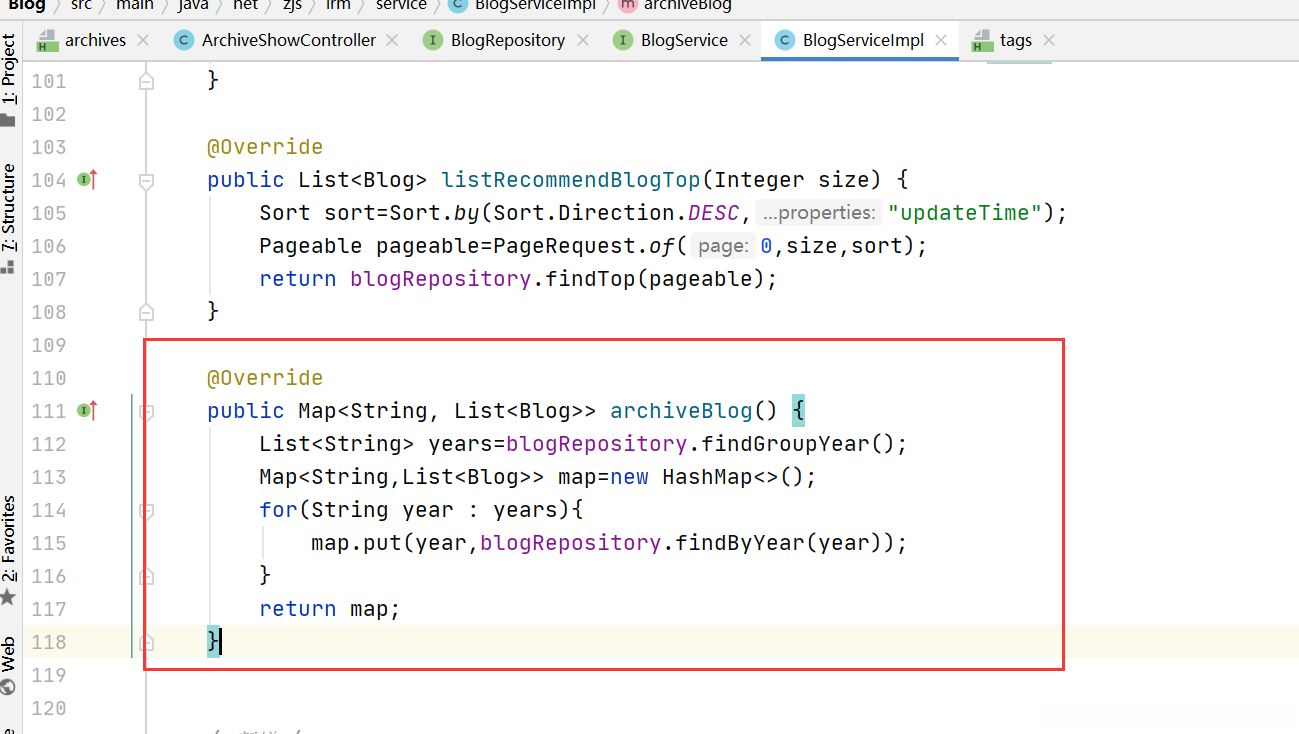The width and height of the screenshot is (1299, 734).
Task: Close the ArchiveShowController tab
Action: 392,41
